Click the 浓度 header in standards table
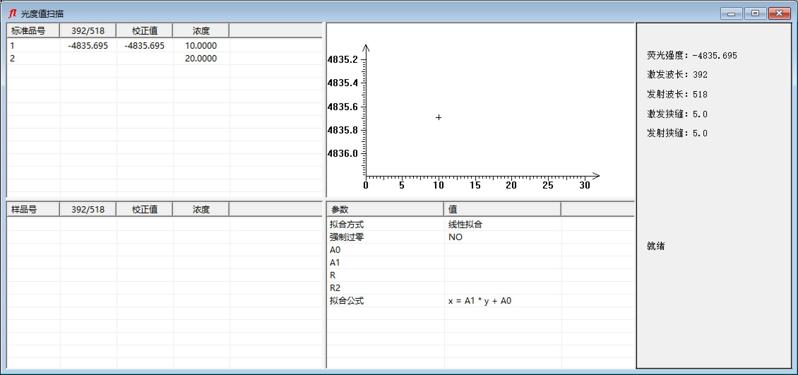This screenshot has width=798, height=375. point(201,31)
